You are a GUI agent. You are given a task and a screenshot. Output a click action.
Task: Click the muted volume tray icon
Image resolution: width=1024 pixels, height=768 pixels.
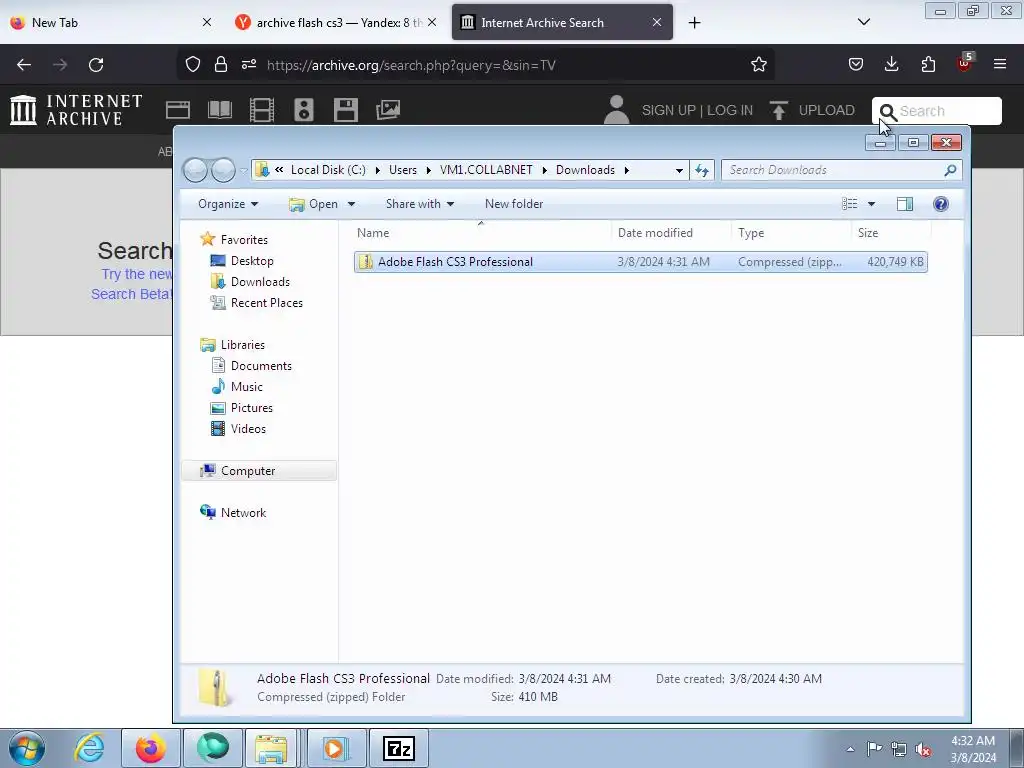[923, 750]
